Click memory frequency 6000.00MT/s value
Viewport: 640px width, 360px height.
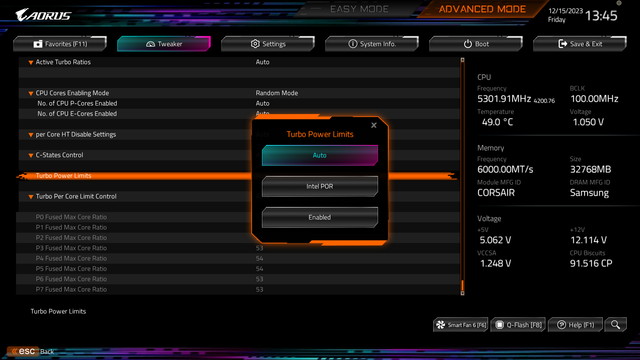tap(505, 169)
